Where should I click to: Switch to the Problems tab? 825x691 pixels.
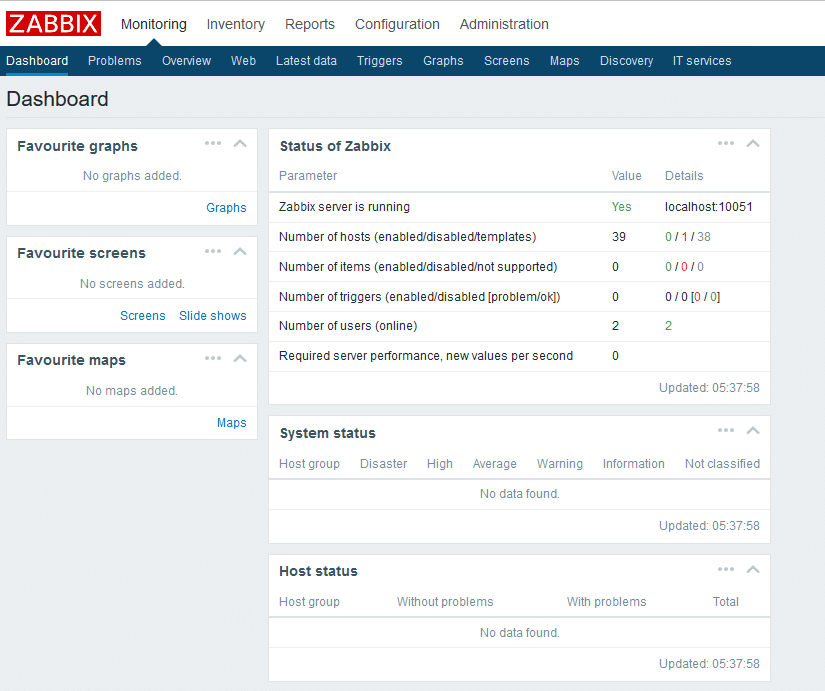[115, 61]
